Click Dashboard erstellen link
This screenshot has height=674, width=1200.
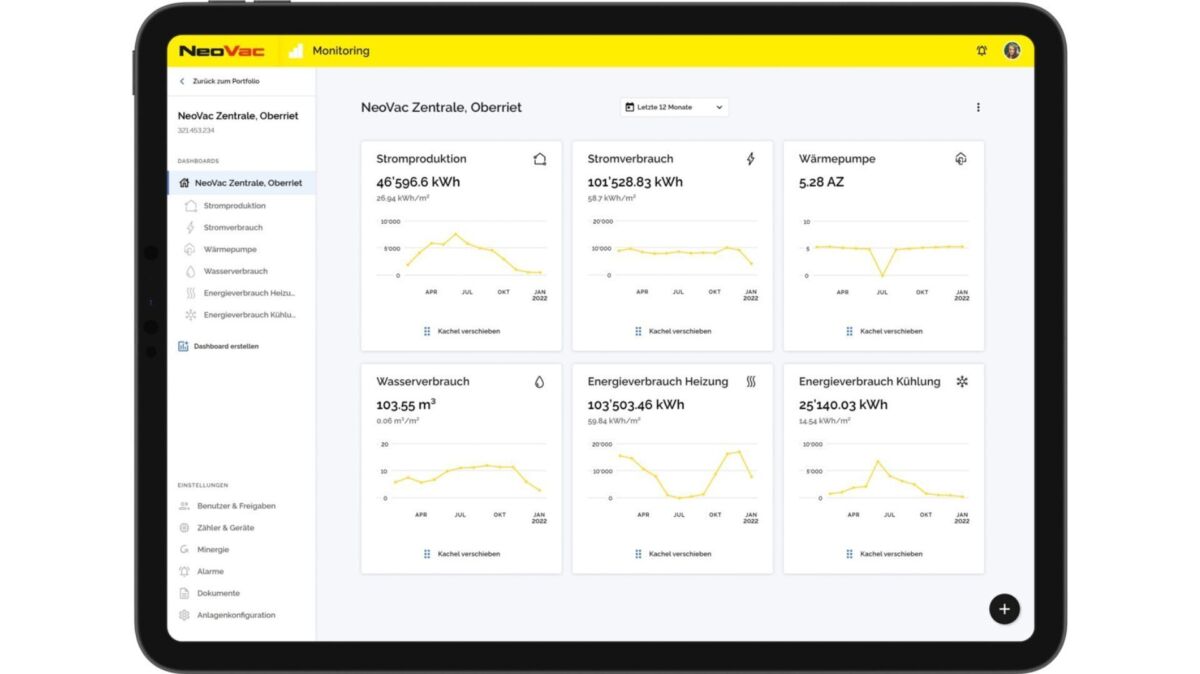[226, 346]
